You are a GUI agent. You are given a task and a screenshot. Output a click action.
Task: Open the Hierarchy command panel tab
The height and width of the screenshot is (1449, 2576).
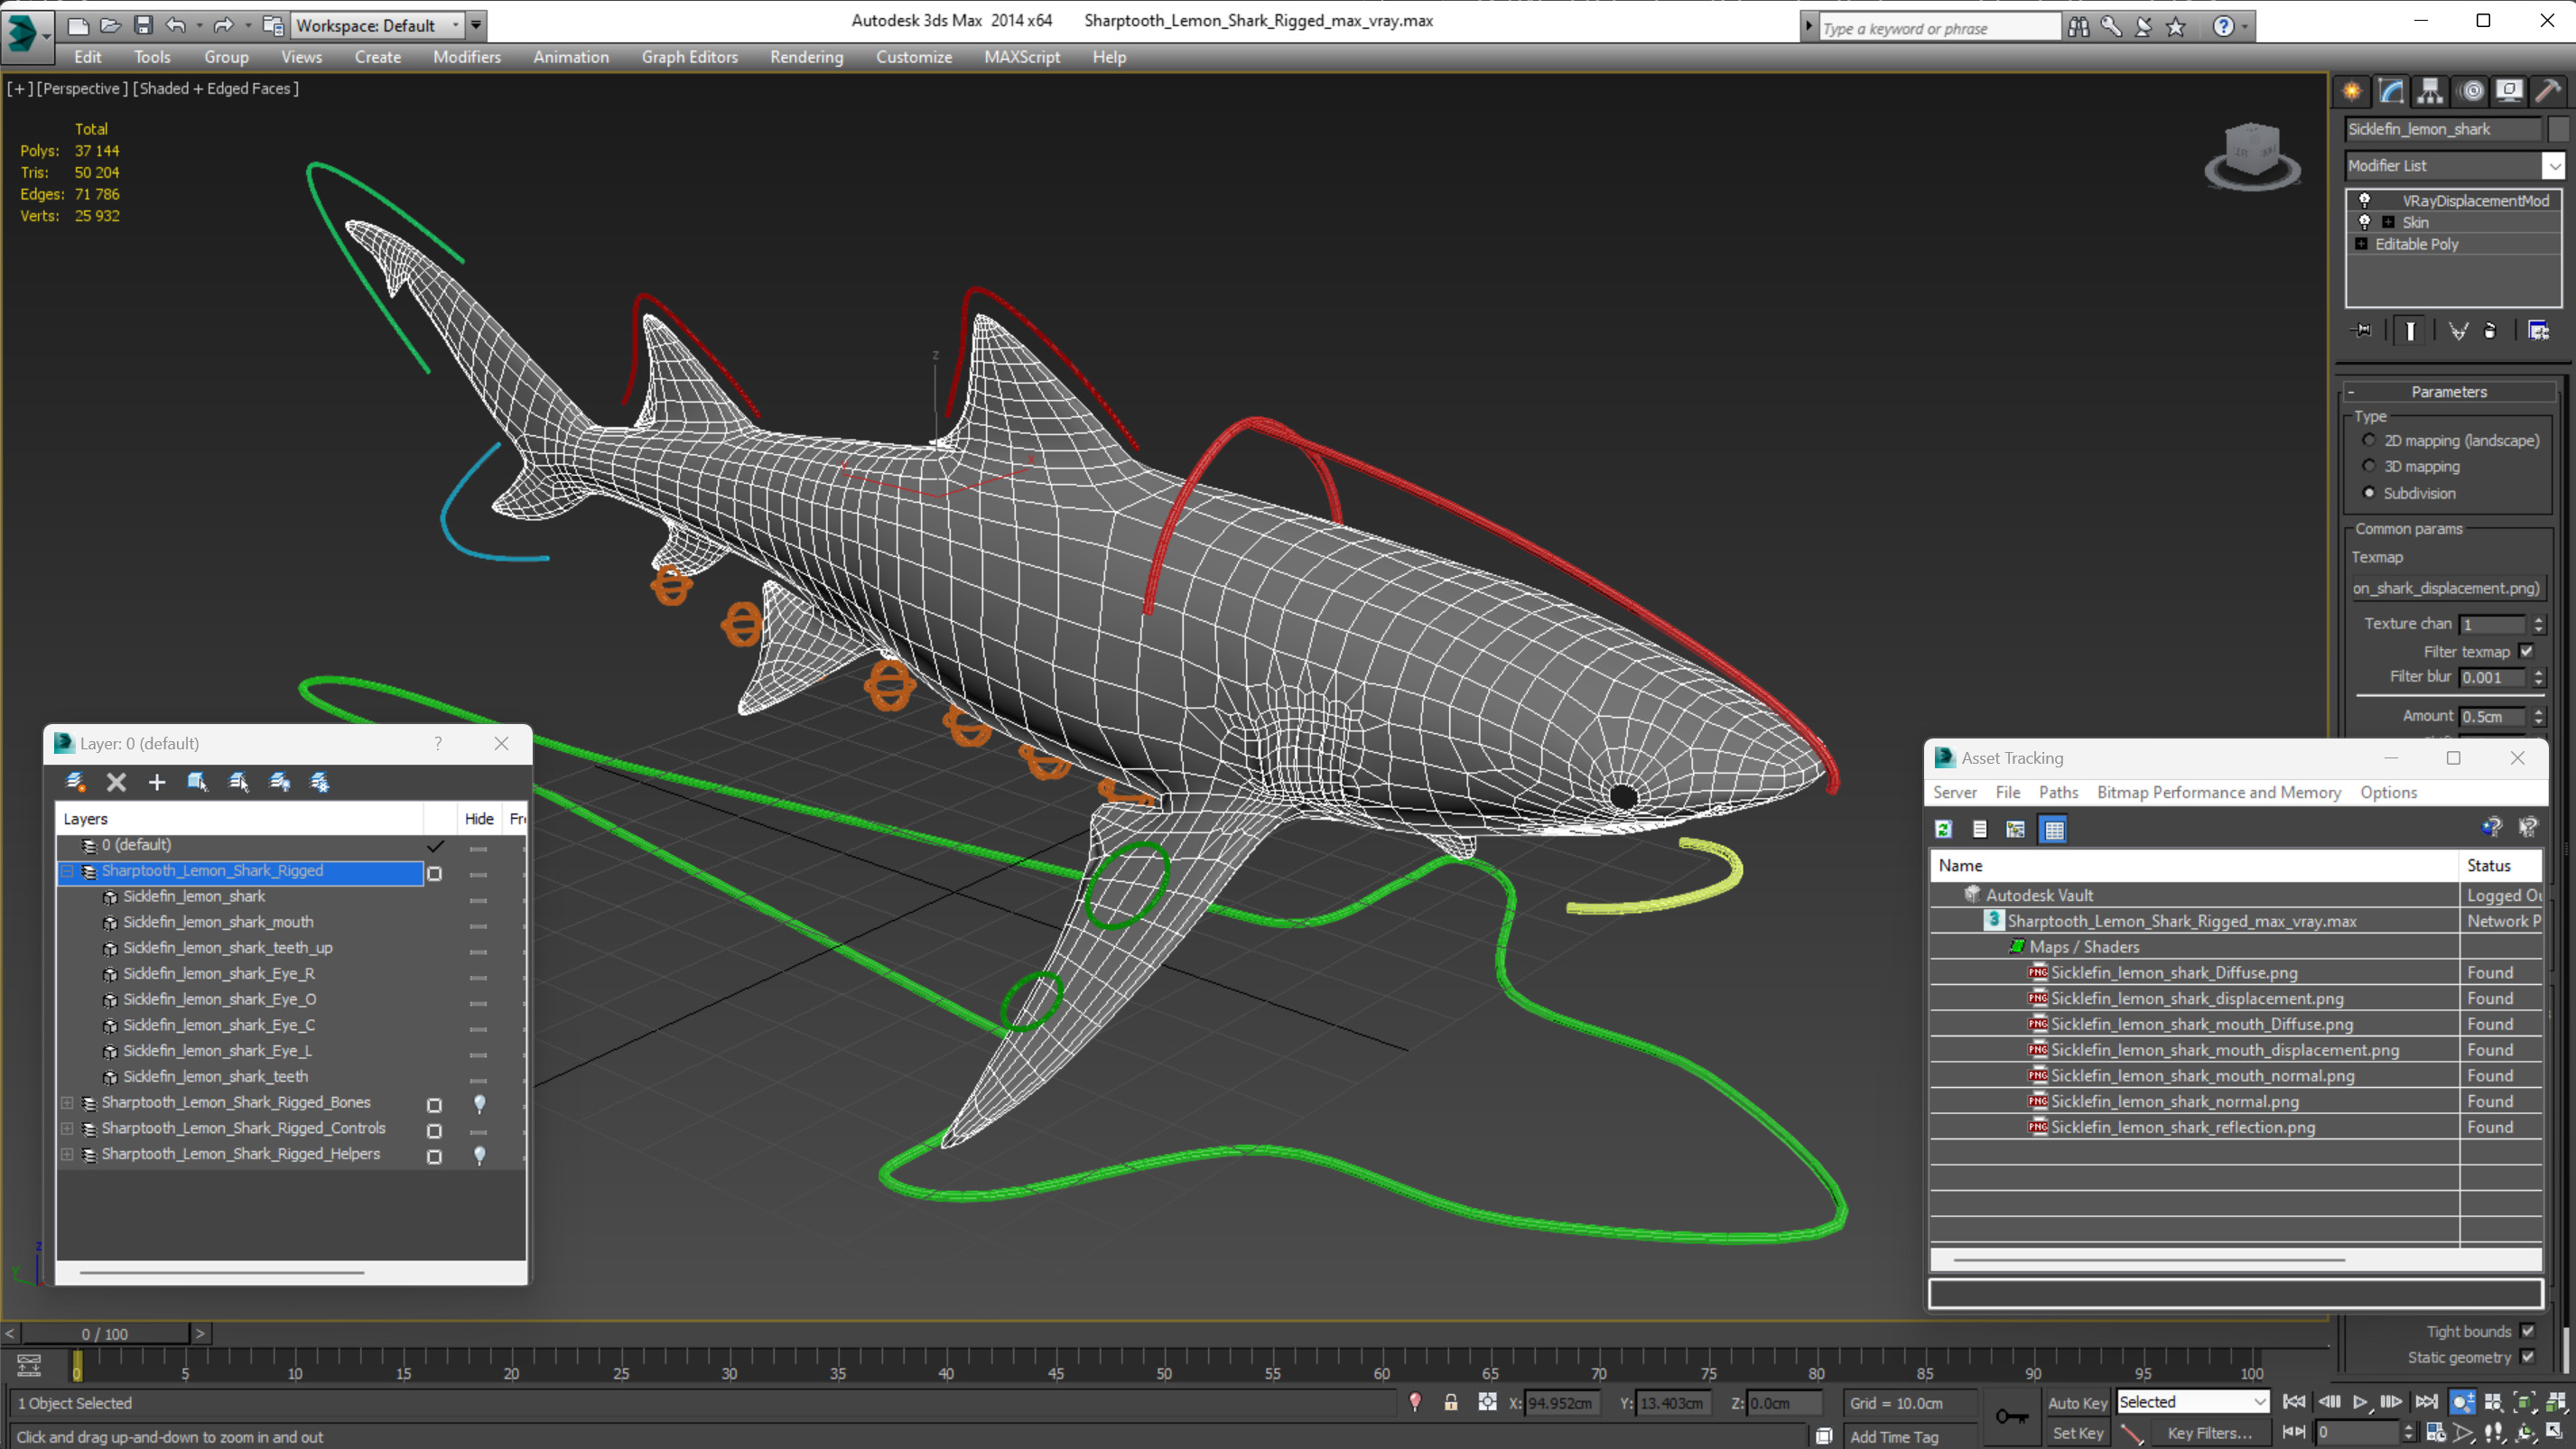pyautogui.click(x=2430, y=91)
